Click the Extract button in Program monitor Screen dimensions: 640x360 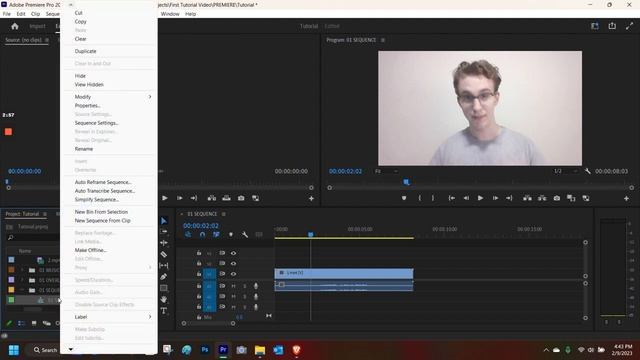[x=542, y=198]
